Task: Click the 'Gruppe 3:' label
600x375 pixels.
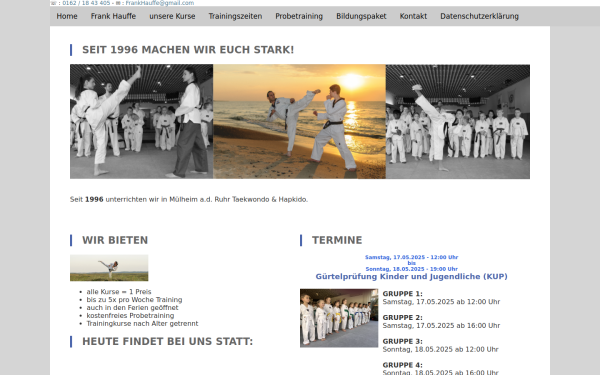Action: [403, 341]
